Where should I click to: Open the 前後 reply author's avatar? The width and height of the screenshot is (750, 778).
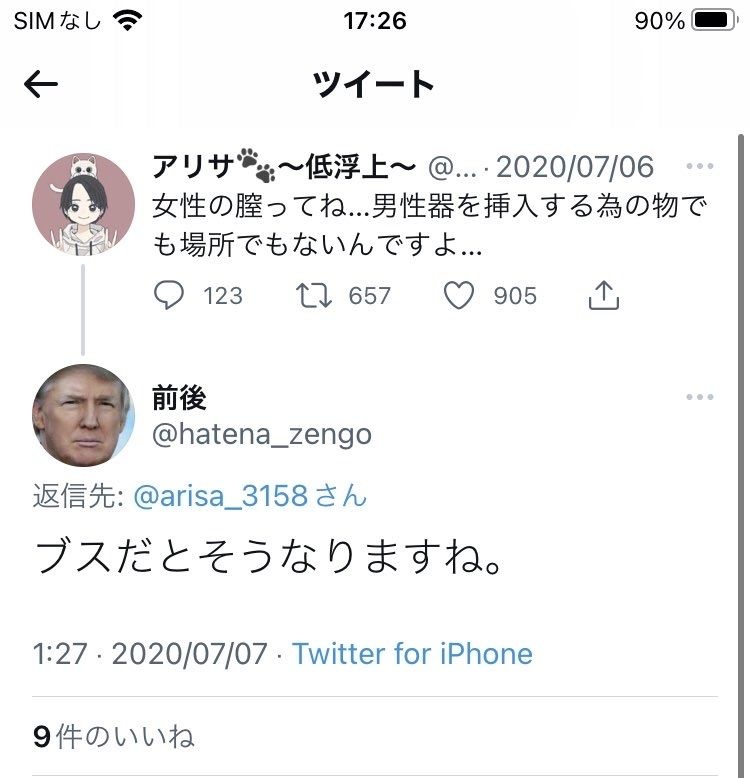tap(83, 415)
